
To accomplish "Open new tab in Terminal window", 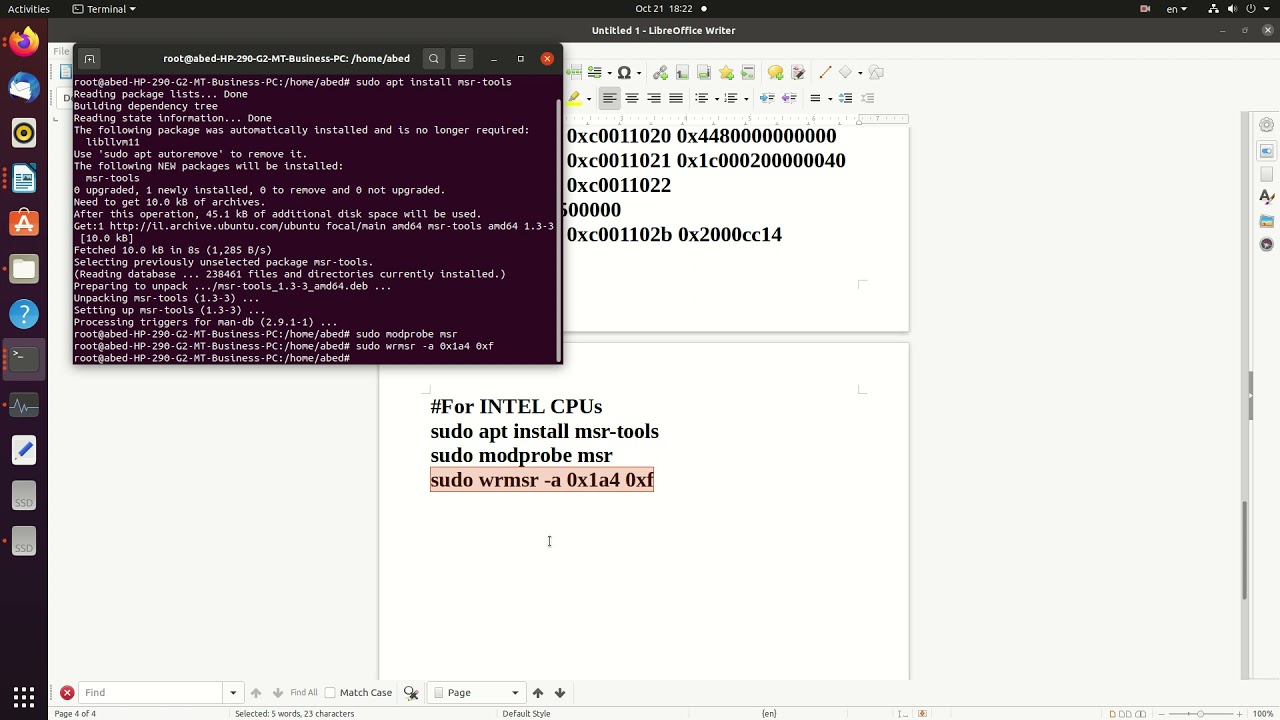I will point(89,58).
